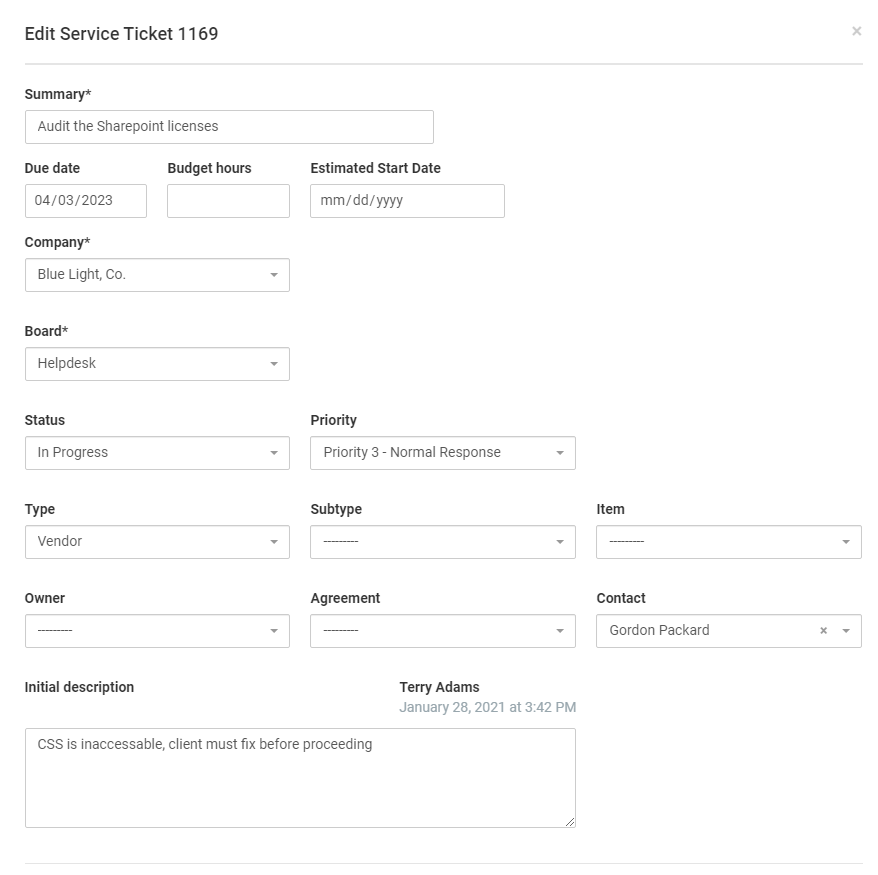Click the Summary text field

pos(229,127)
